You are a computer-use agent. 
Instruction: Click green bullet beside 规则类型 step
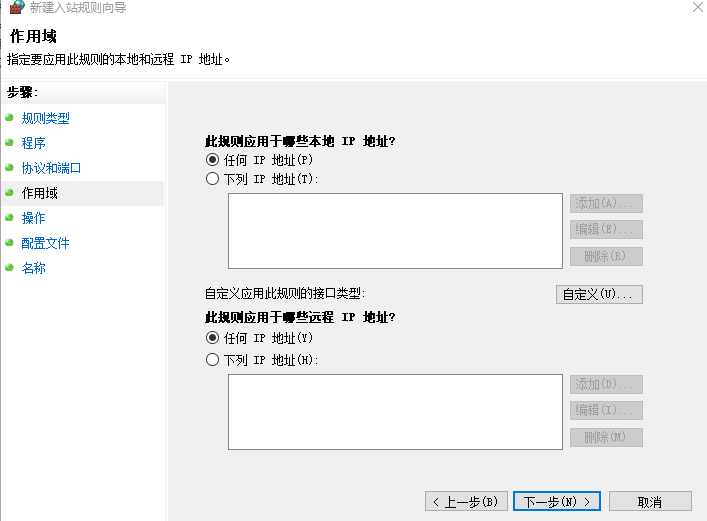pos(9,118)
